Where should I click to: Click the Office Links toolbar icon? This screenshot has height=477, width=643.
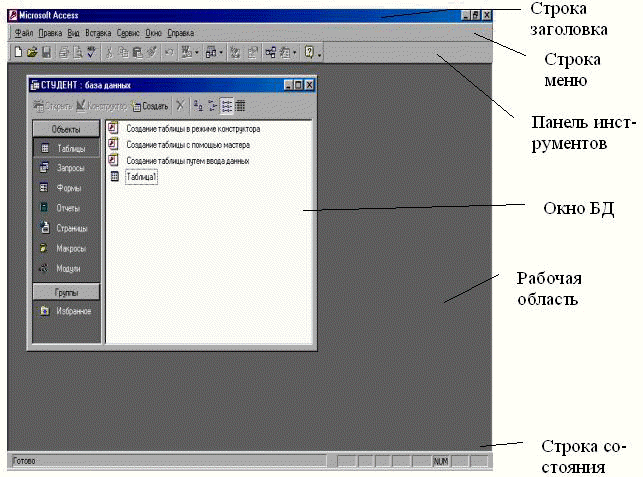pos(187,52)
